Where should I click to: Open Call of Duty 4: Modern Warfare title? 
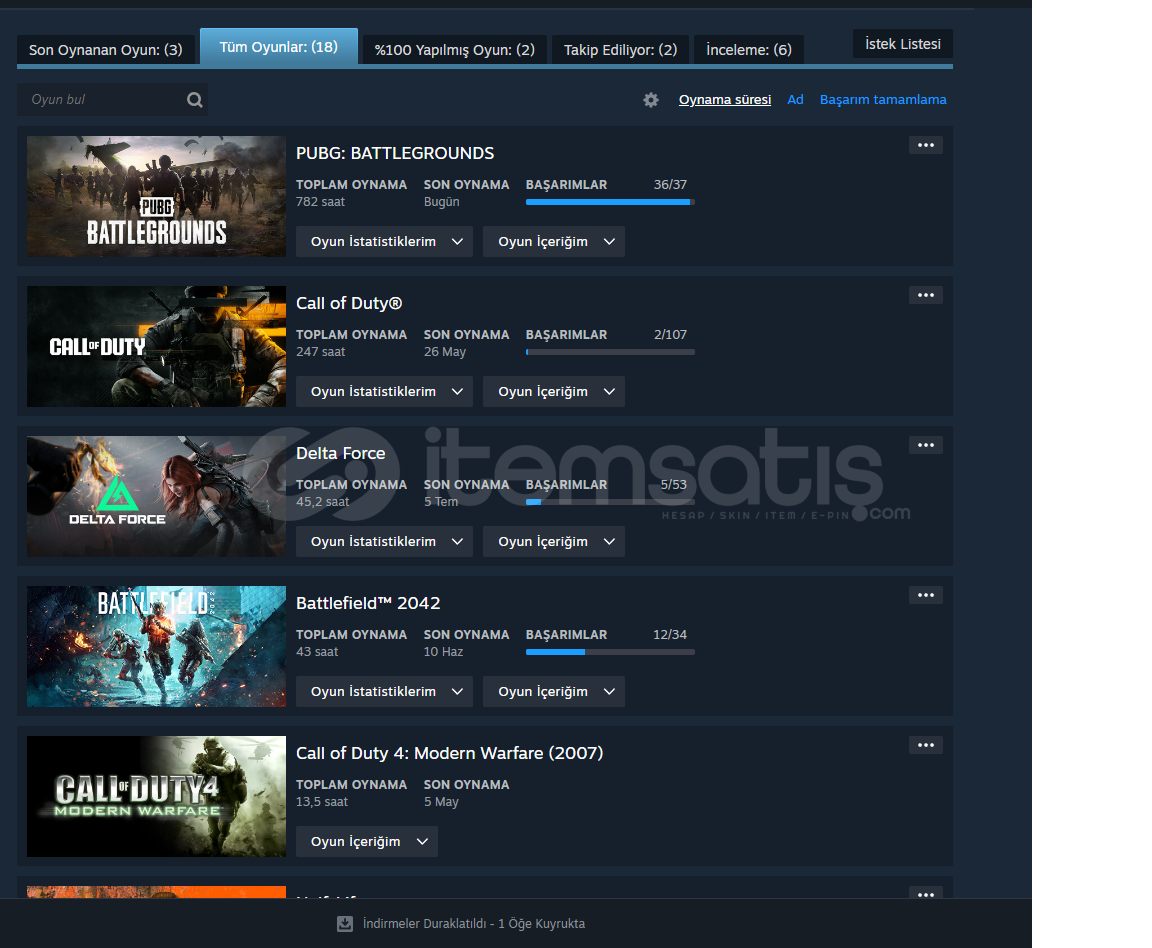click(x=450, y=753)
